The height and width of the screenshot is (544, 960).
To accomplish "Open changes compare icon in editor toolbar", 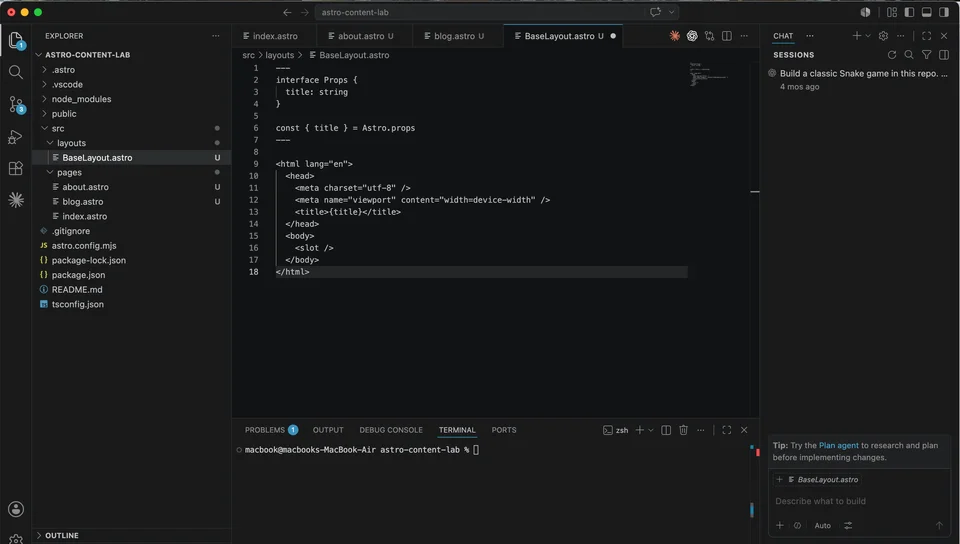I will tap(709, 36).
